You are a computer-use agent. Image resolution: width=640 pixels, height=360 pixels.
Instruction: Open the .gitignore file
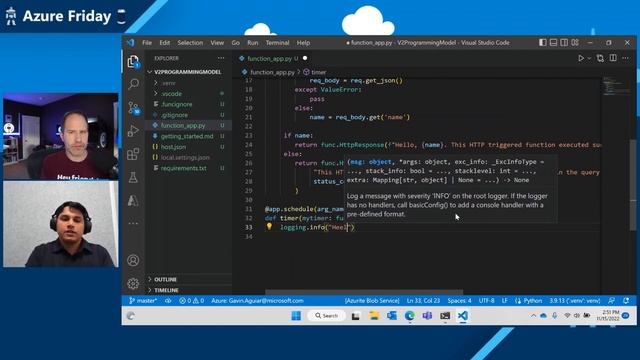click(x=174, y=115)
